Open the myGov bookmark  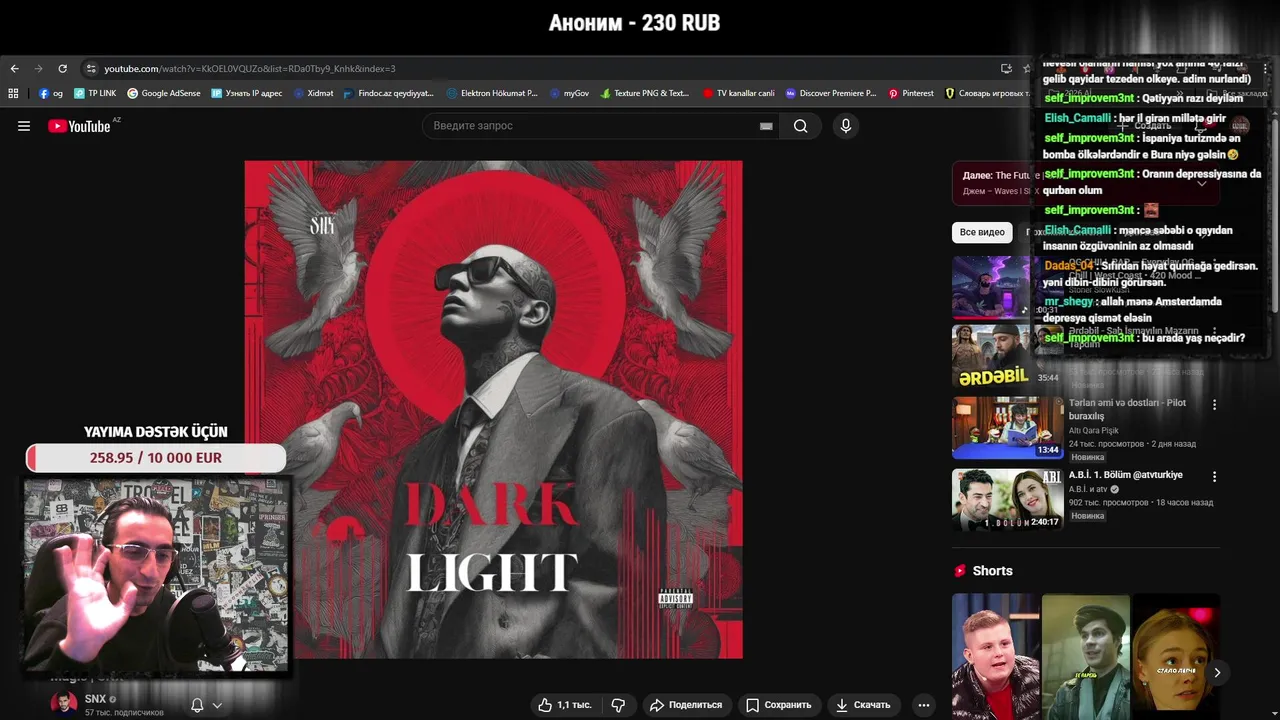570,93
